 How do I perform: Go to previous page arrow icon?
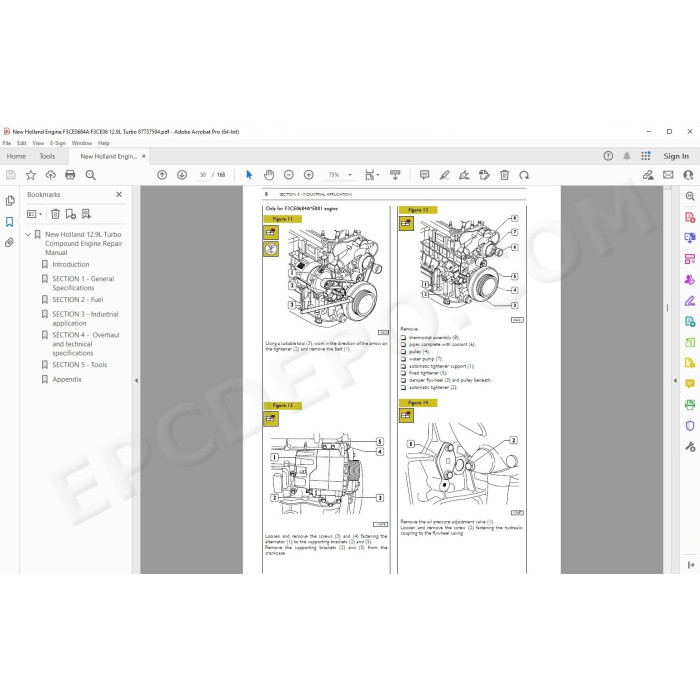pyautogui.click(x=162, y=175)
